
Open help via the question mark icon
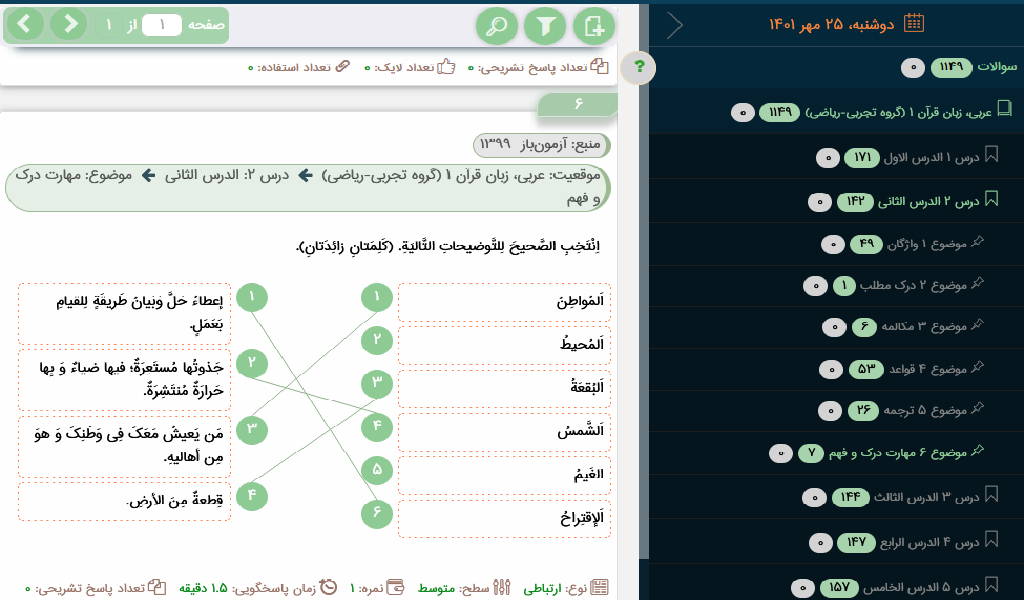[x=639, y=67]
